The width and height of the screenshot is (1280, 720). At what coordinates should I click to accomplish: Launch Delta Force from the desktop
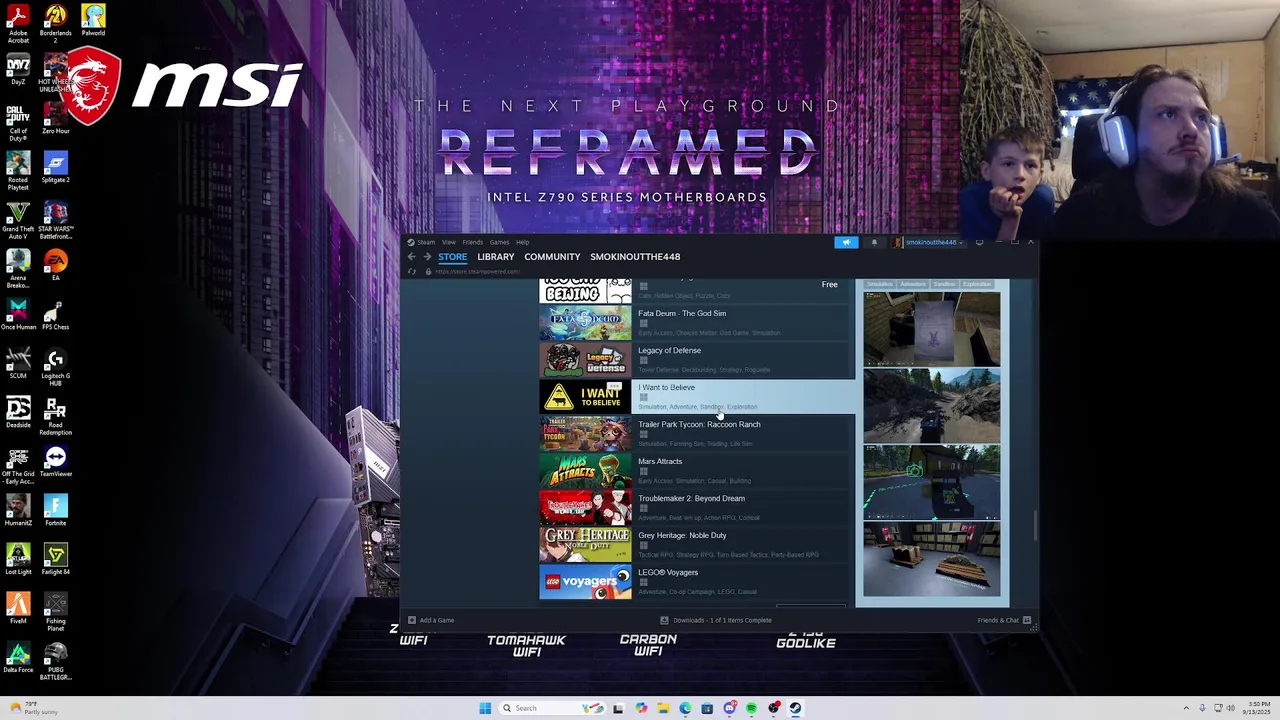coord(18,657)
